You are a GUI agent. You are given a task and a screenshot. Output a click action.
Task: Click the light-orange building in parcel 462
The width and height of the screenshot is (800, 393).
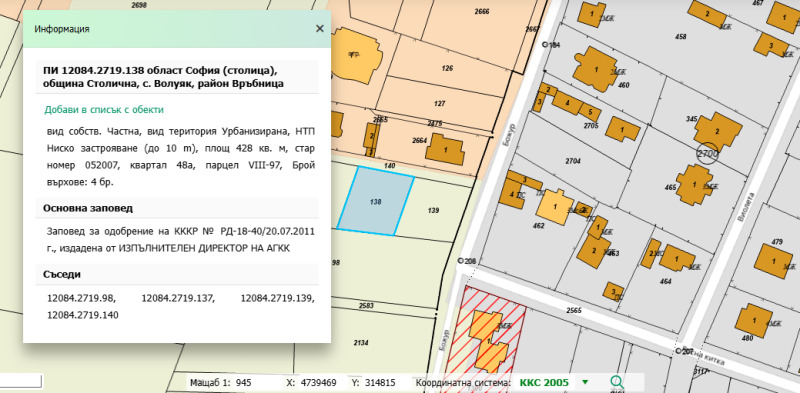point(555,207)
